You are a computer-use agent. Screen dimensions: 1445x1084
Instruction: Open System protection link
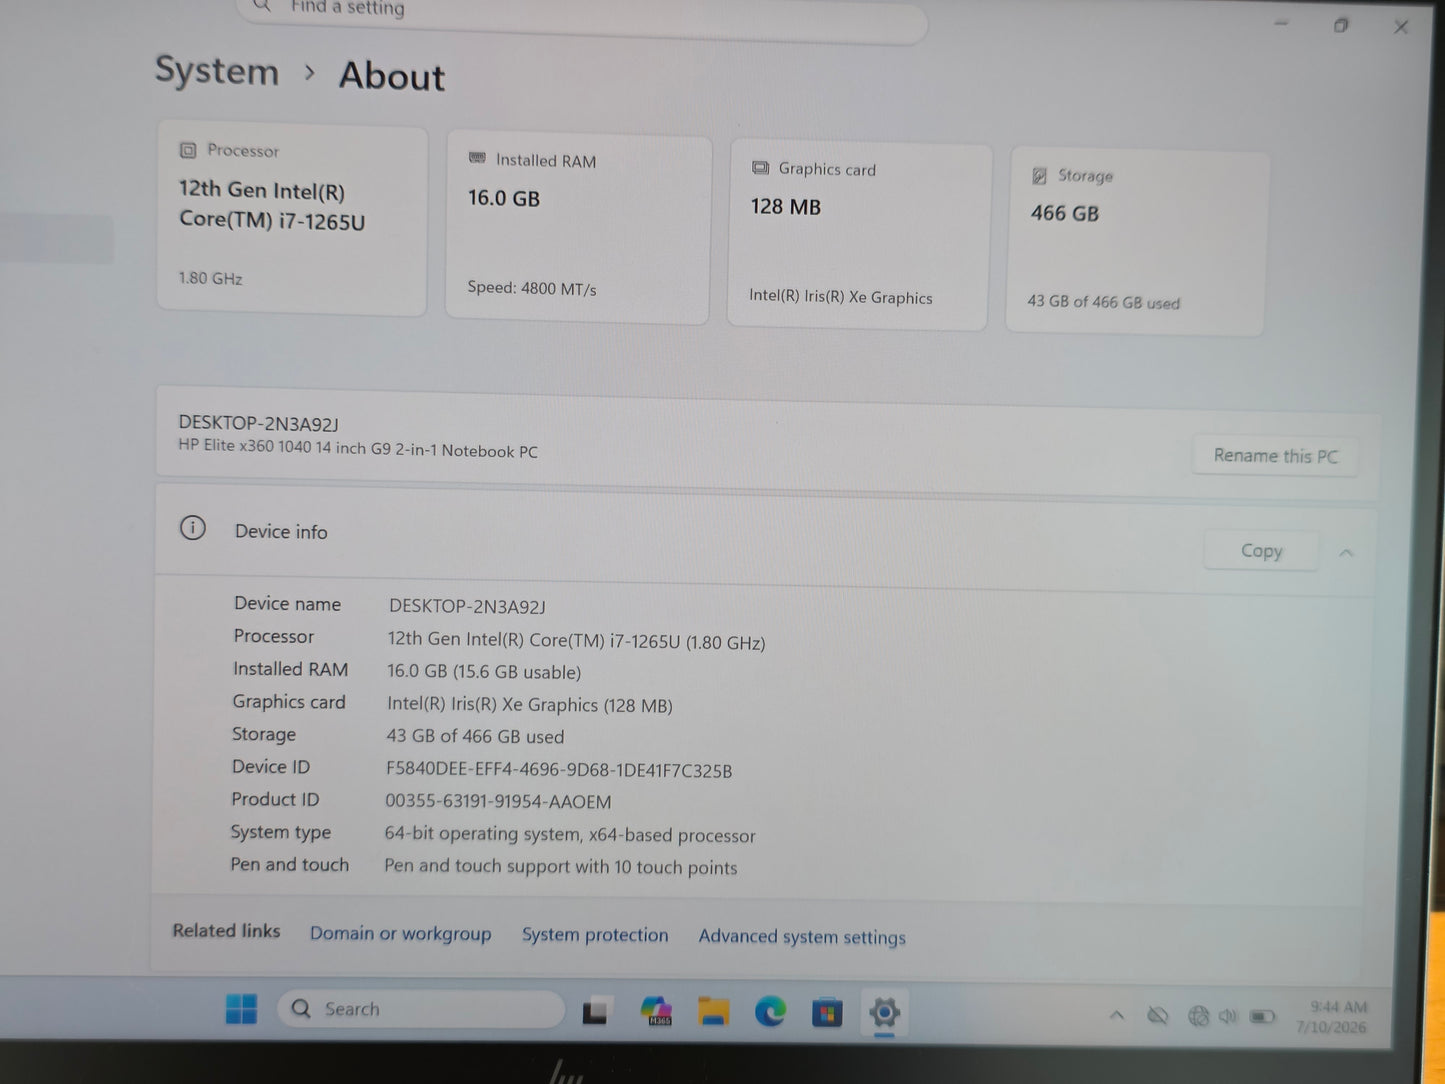595,935
